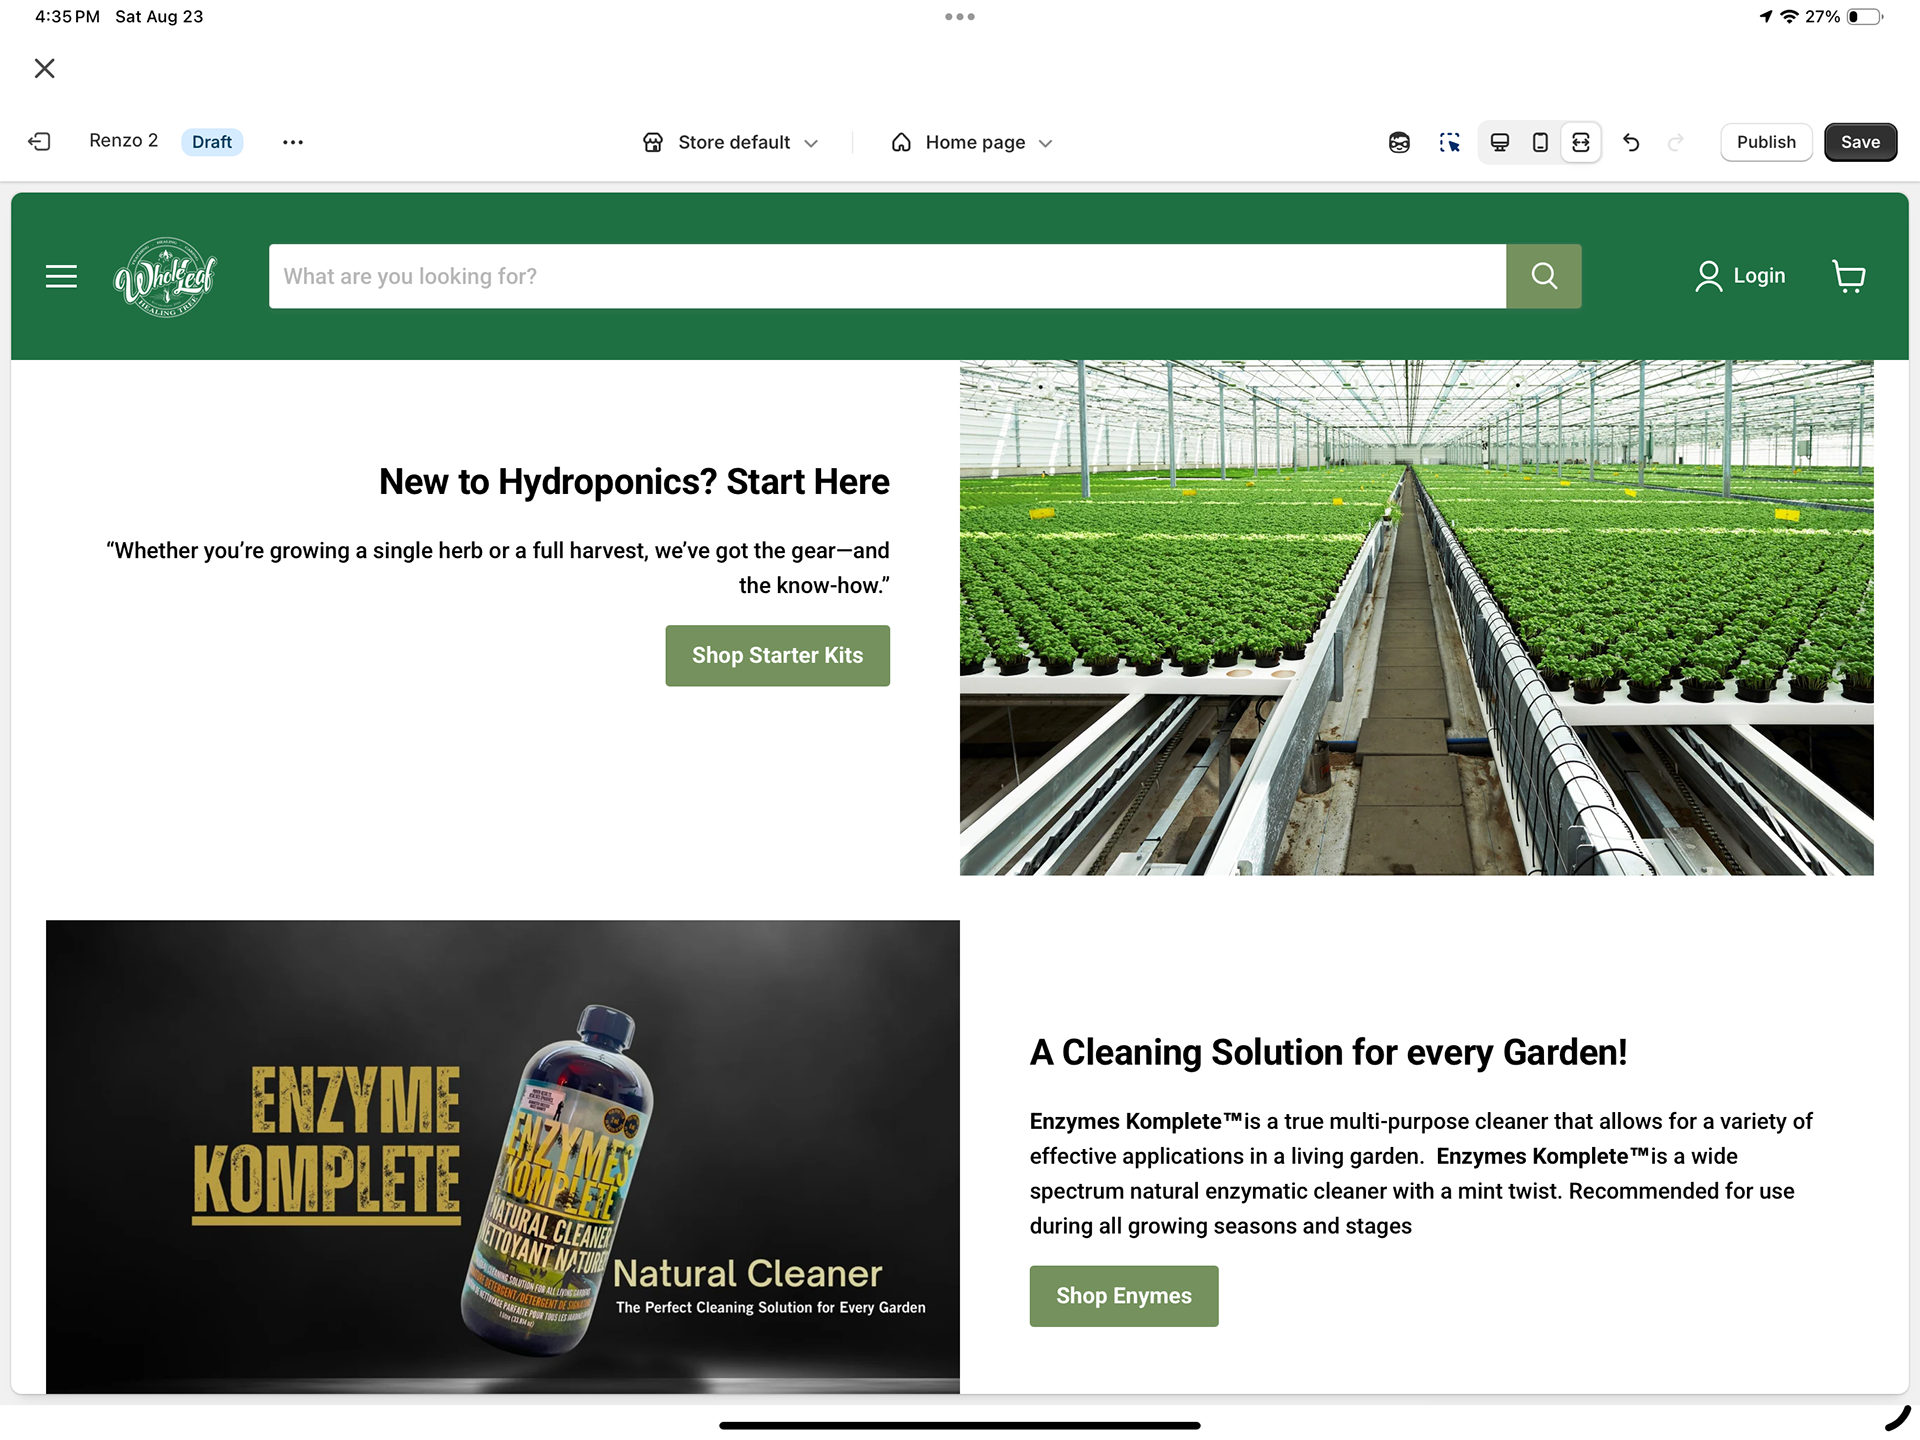
Task: Click the Renzo 2 theme name
Action: point(123,141)
